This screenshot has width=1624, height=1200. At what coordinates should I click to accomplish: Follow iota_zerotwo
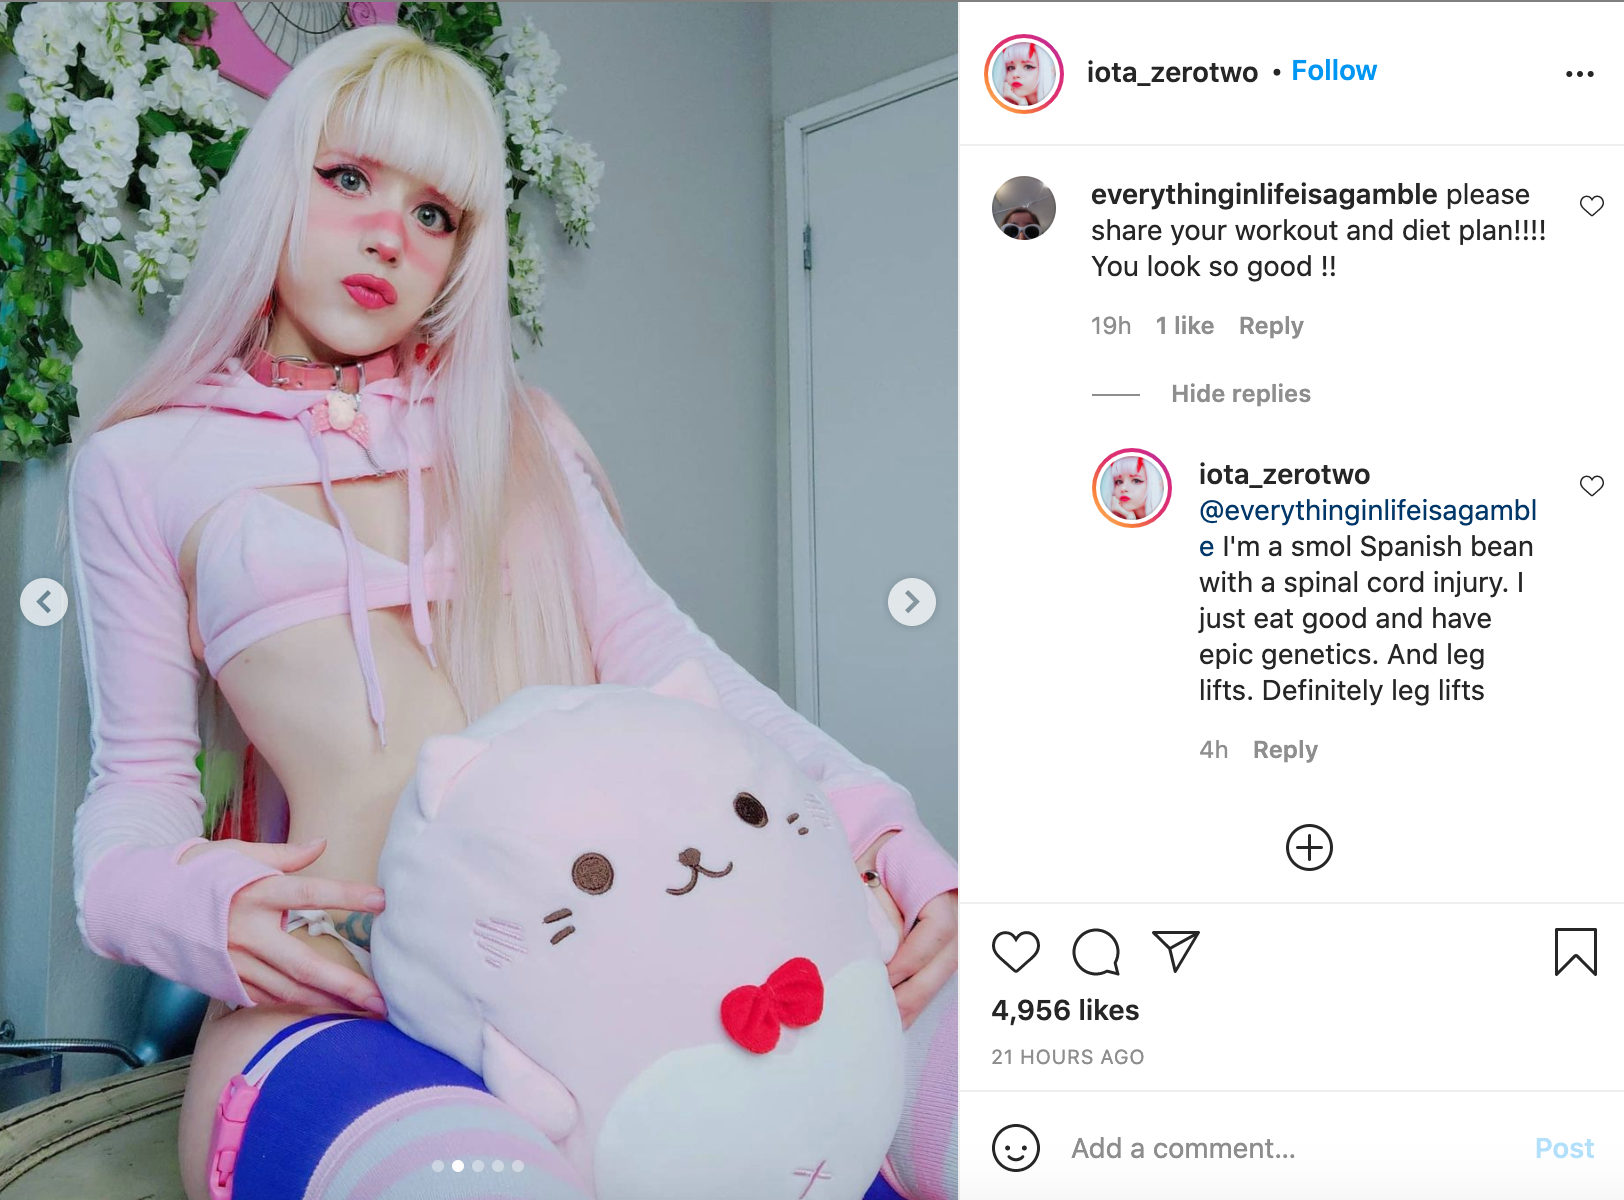point(1334,71)
